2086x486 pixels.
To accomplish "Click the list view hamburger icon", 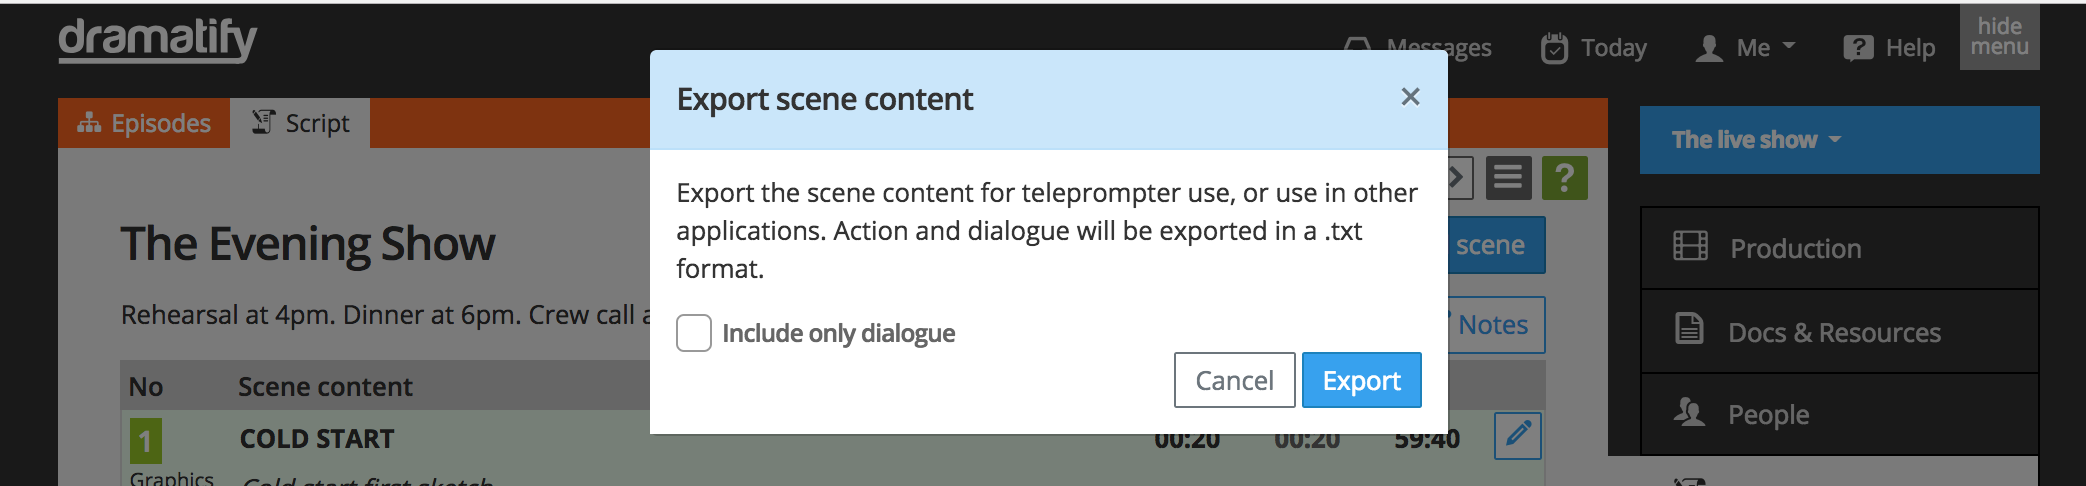I will point(1508,179).
